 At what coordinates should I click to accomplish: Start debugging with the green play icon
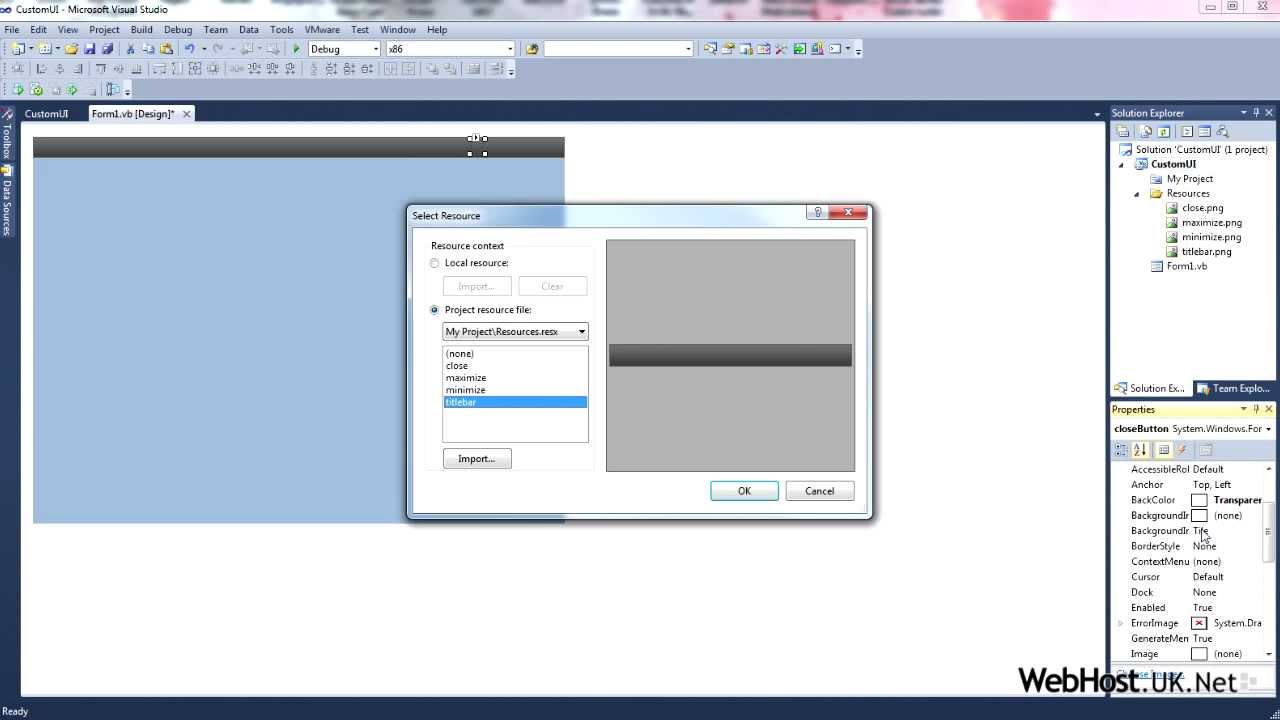coord(296,49)
